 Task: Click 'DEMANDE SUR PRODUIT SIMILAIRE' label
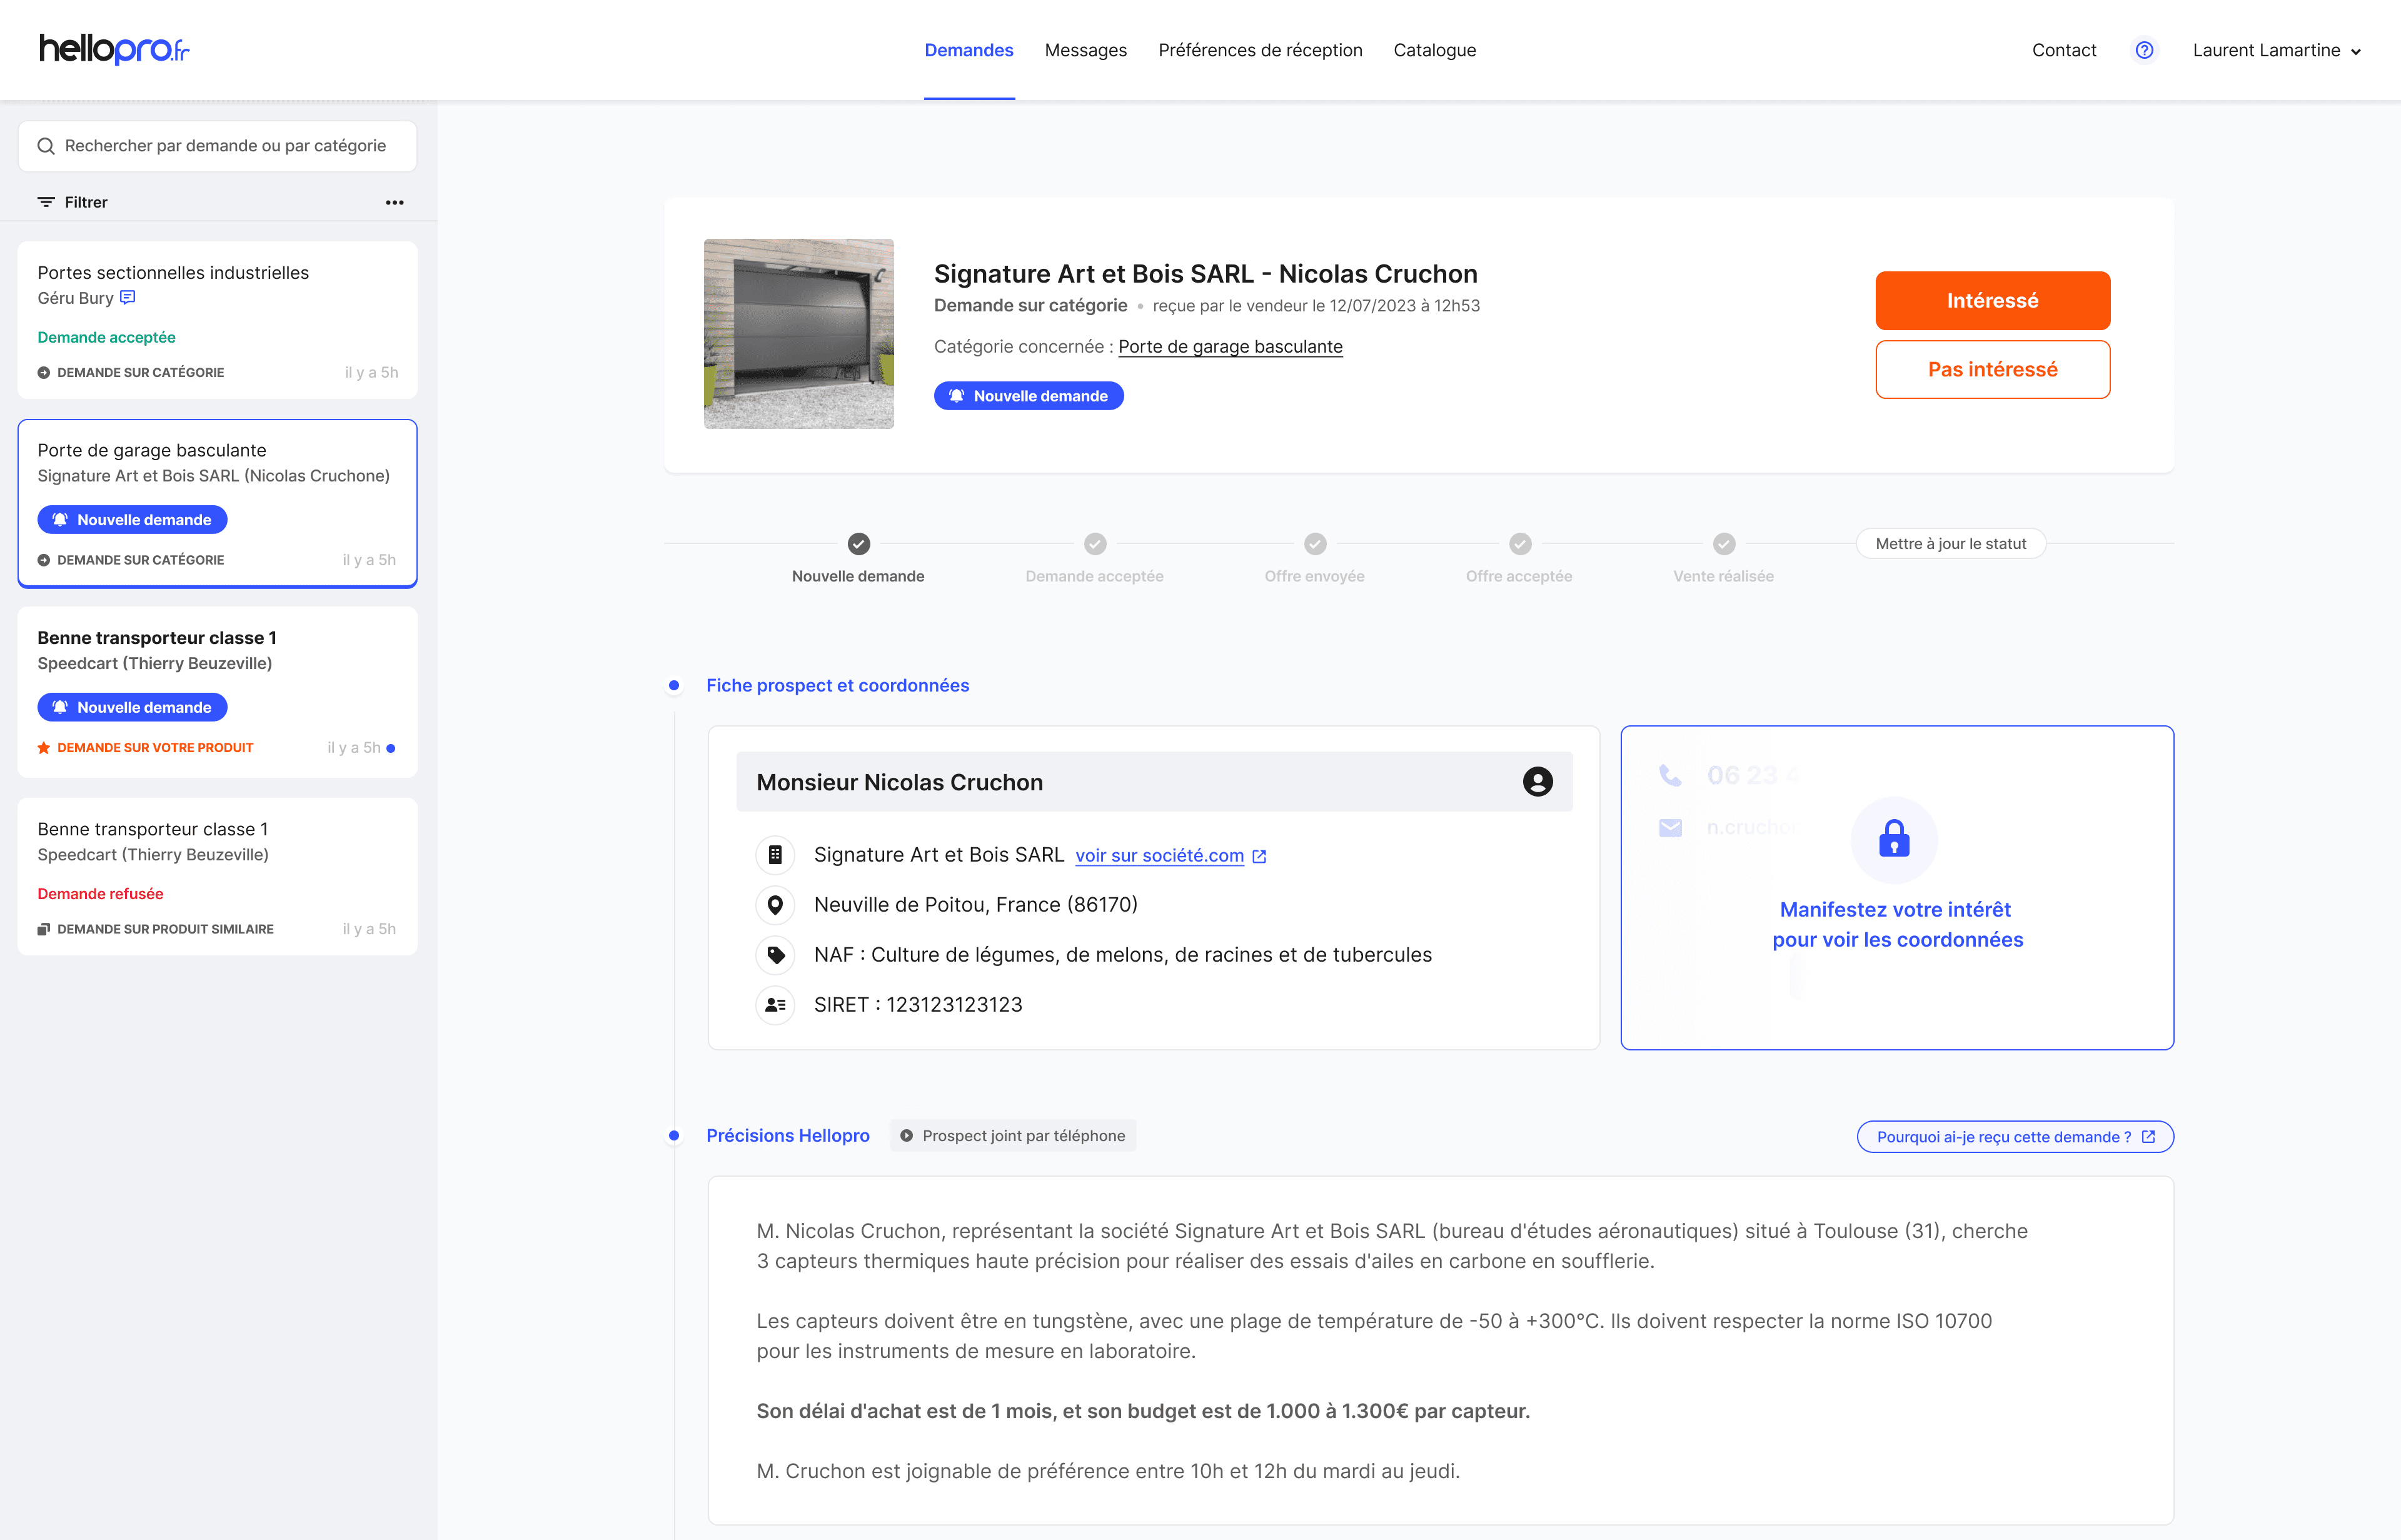(165, 929)
